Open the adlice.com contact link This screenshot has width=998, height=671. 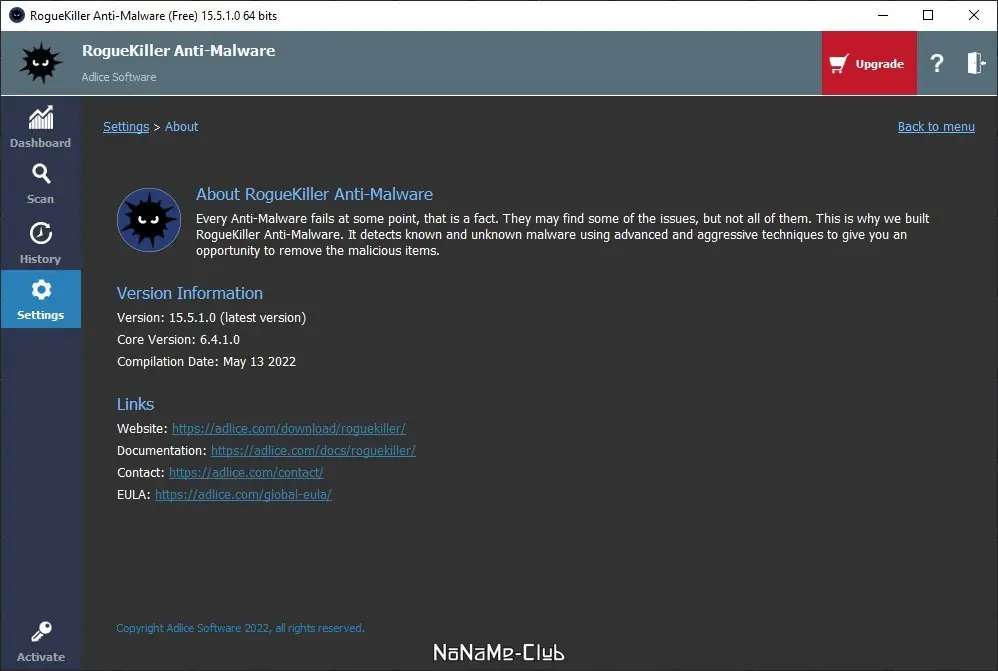coord(246,472)
